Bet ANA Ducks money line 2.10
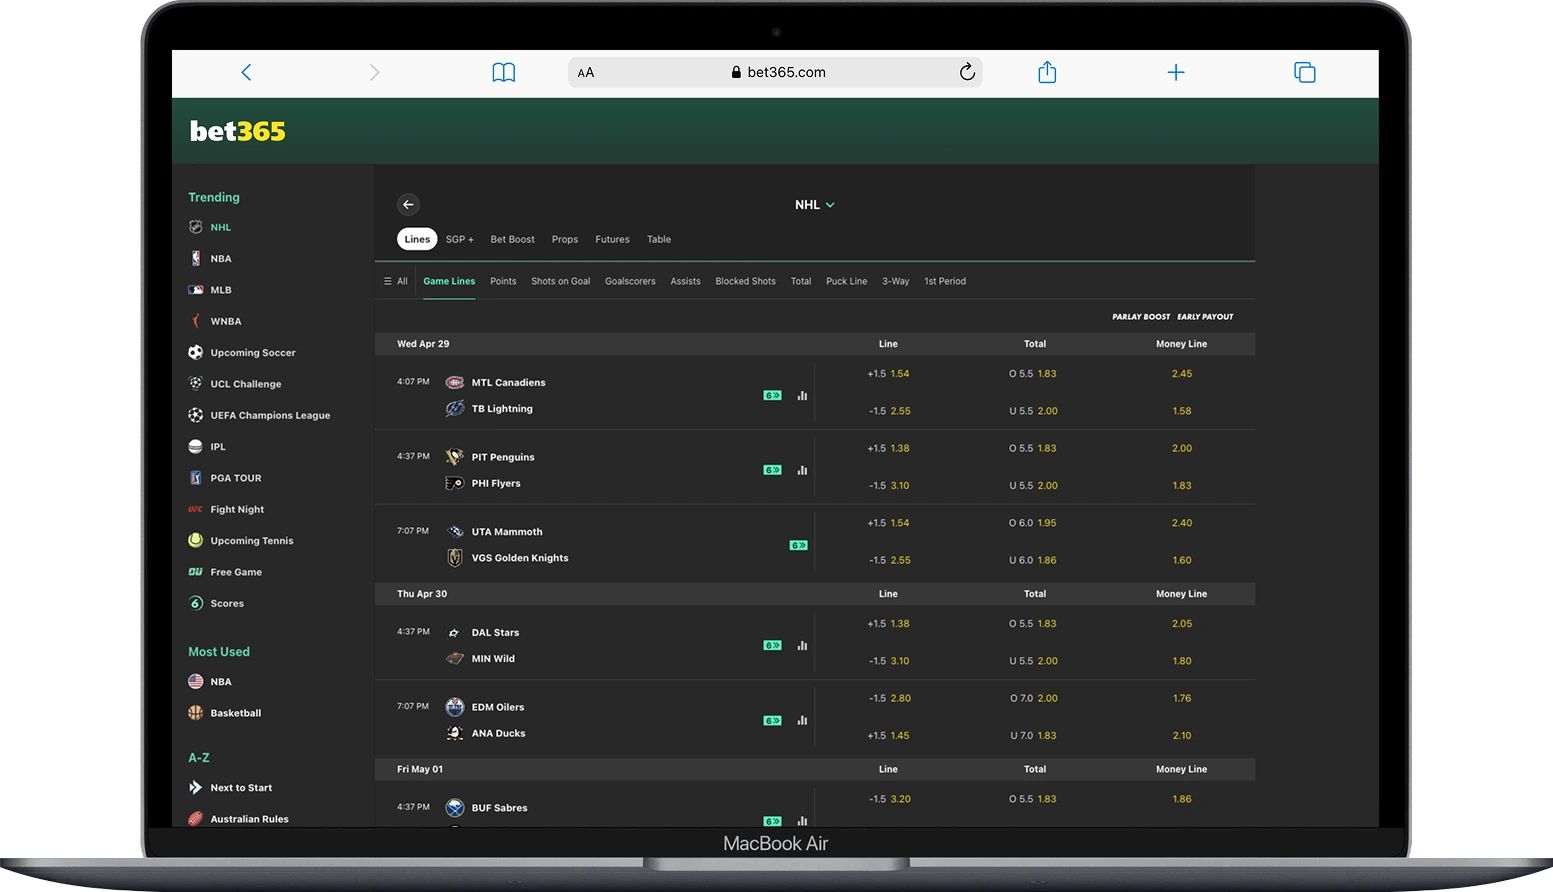Image resolution: width=1553 pixels, height=892 pixels. coord(1182,735)
